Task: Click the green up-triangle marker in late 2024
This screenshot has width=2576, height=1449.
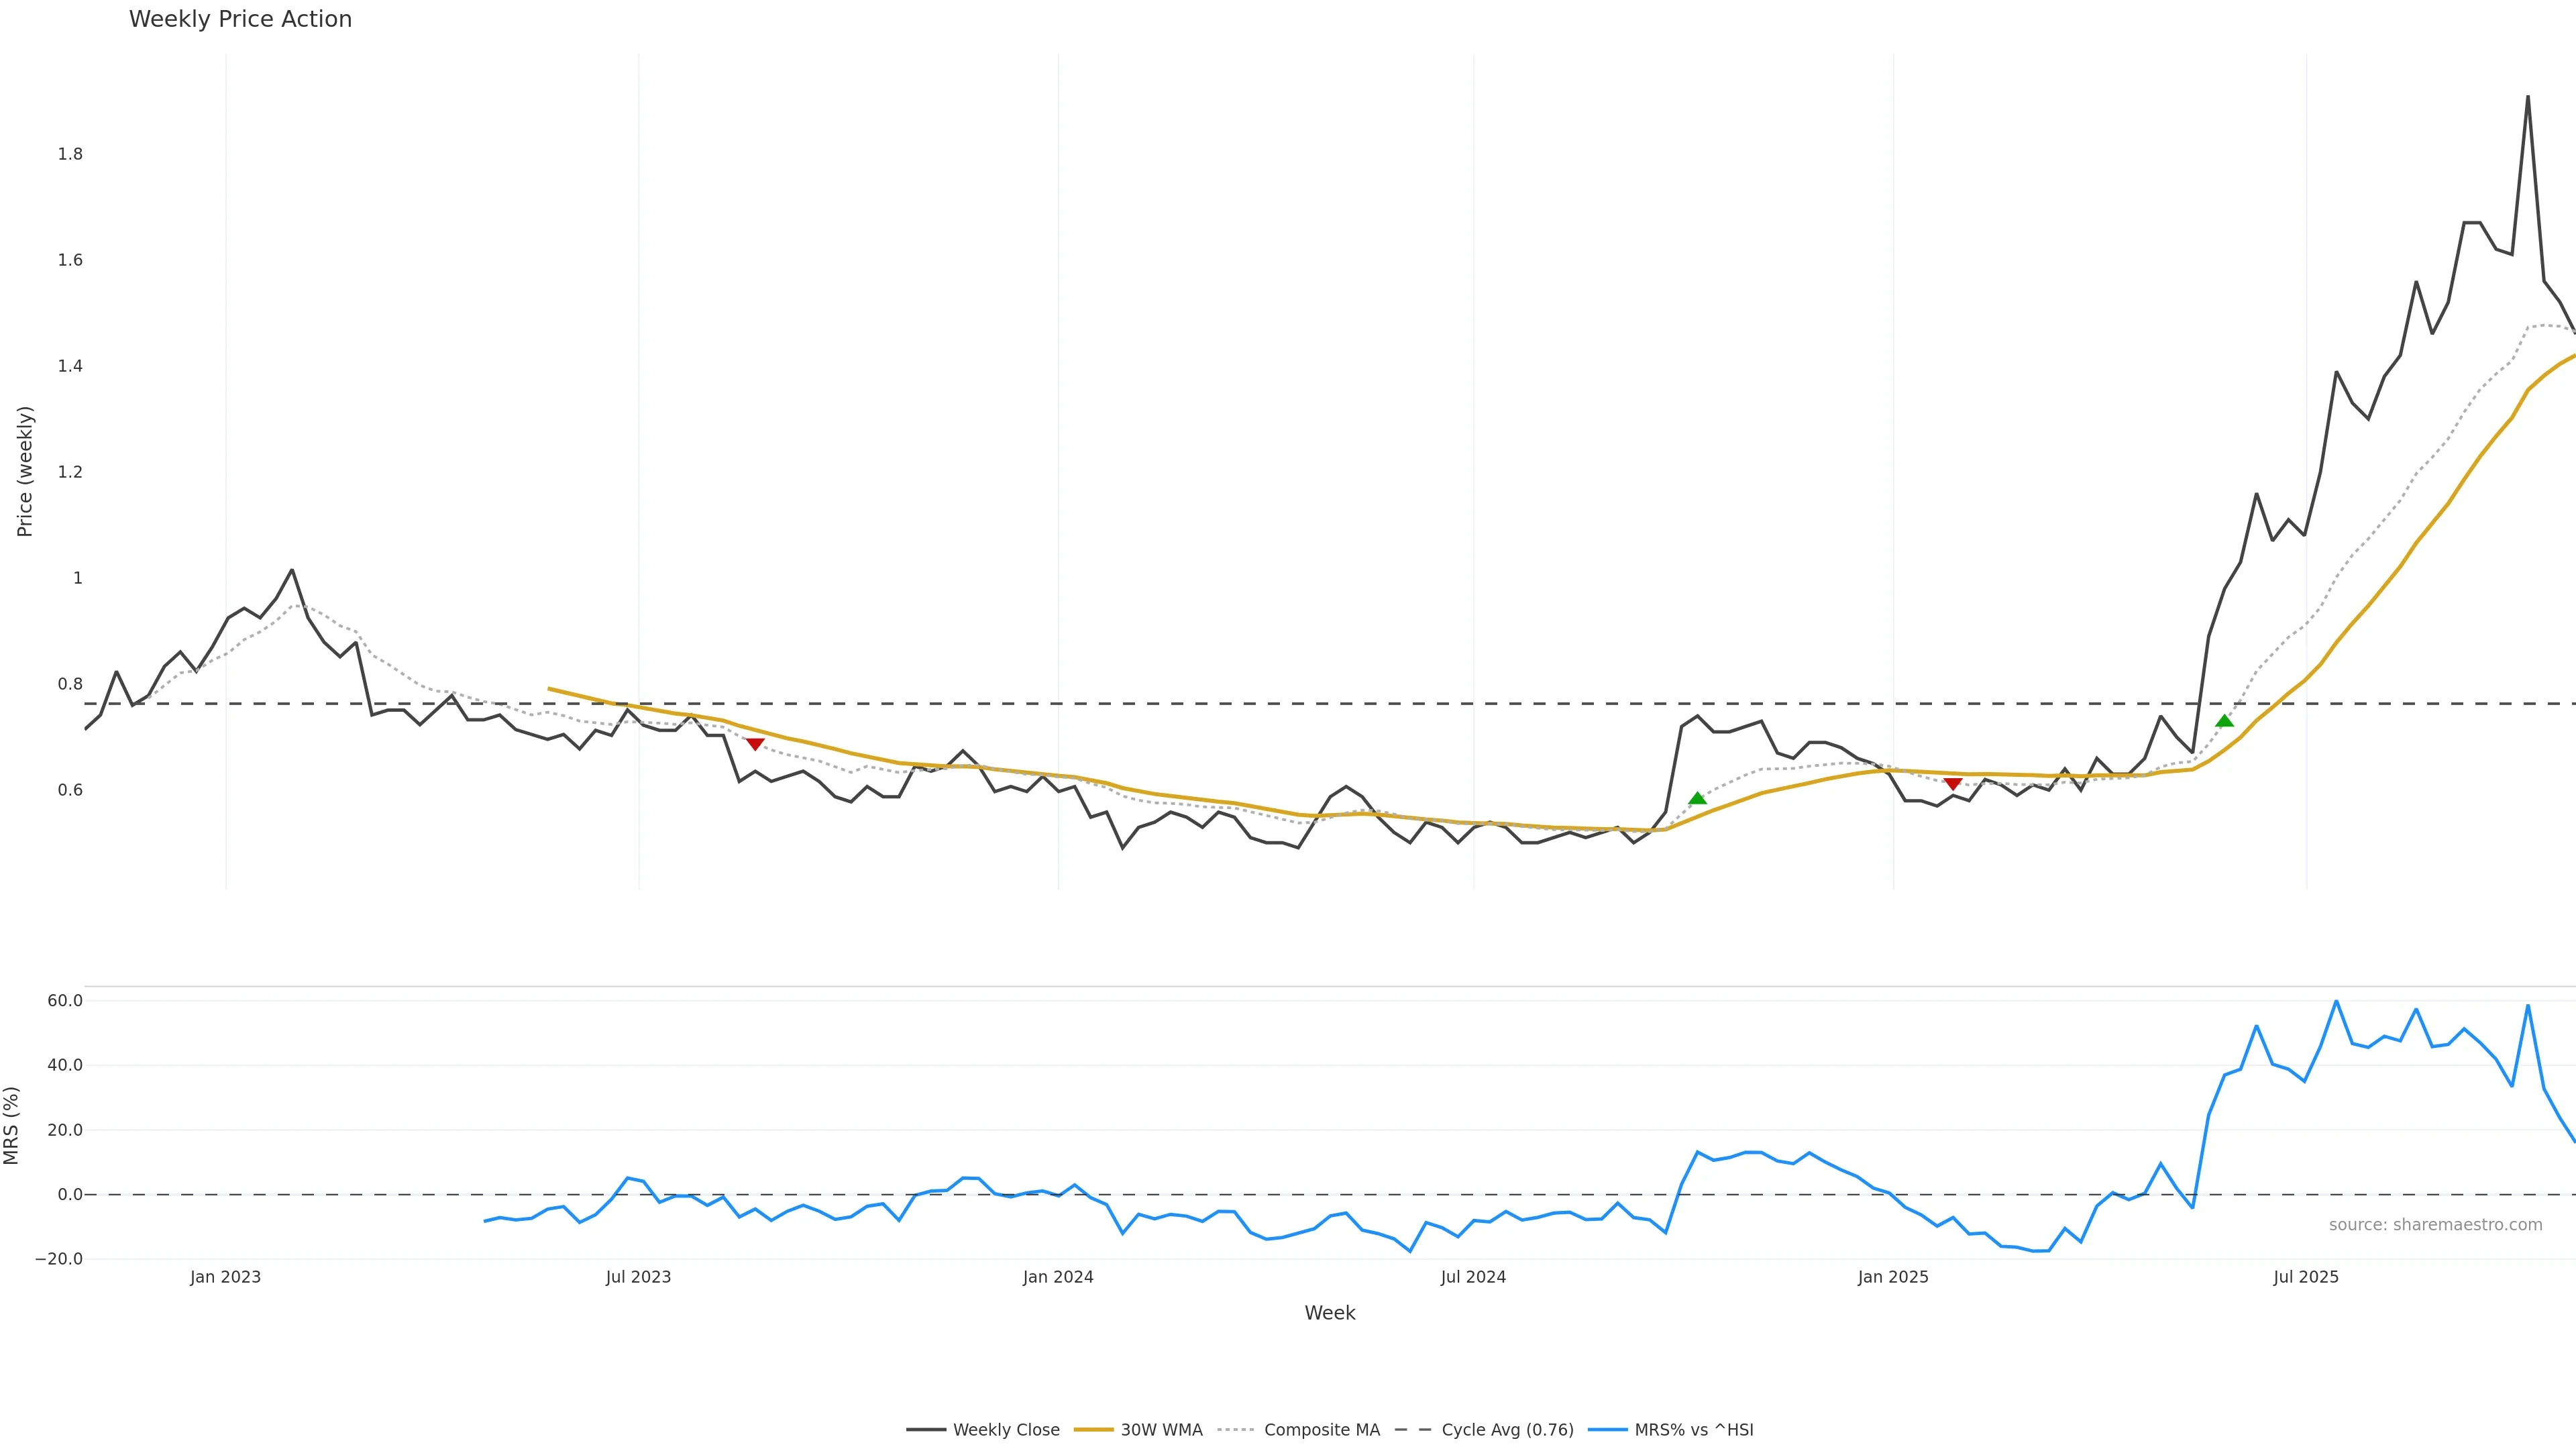Action: pos(1697,798)
